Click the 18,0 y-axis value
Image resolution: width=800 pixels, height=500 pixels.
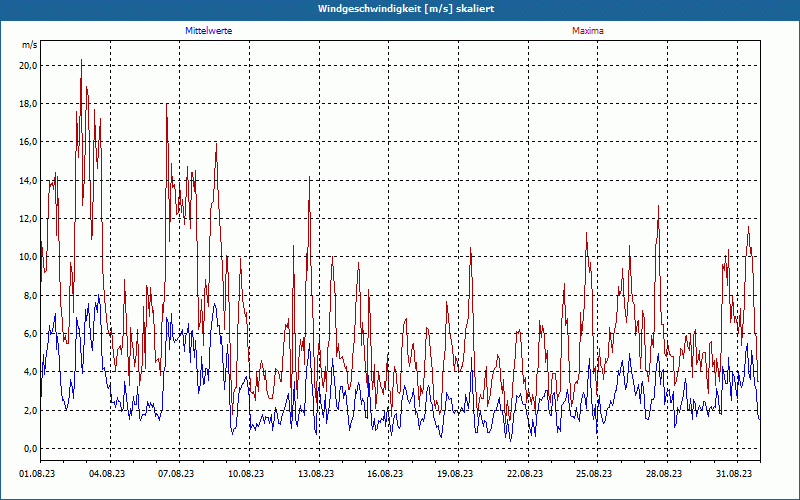tap(28, 104)
